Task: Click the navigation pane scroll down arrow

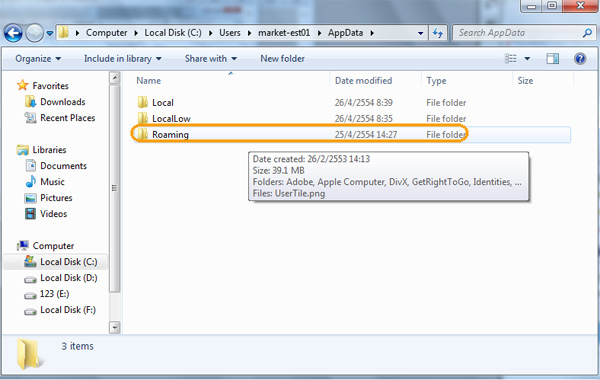Action: (x=115, y=328)
